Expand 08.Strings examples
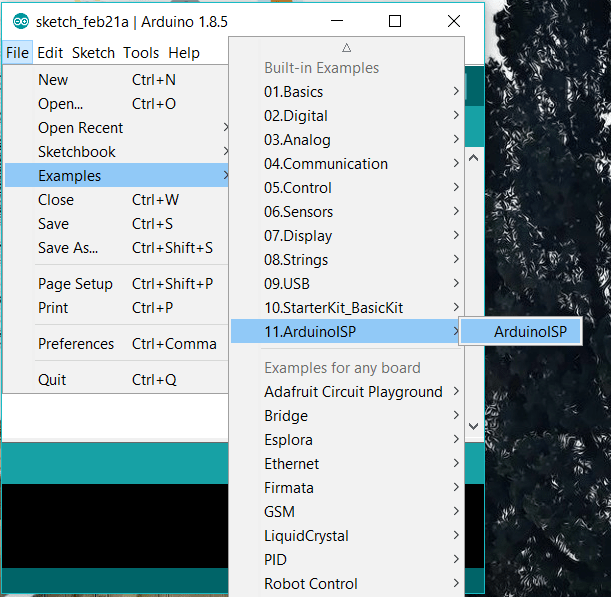The width and height of the screenshot is (611, 597). coord(346,260)
